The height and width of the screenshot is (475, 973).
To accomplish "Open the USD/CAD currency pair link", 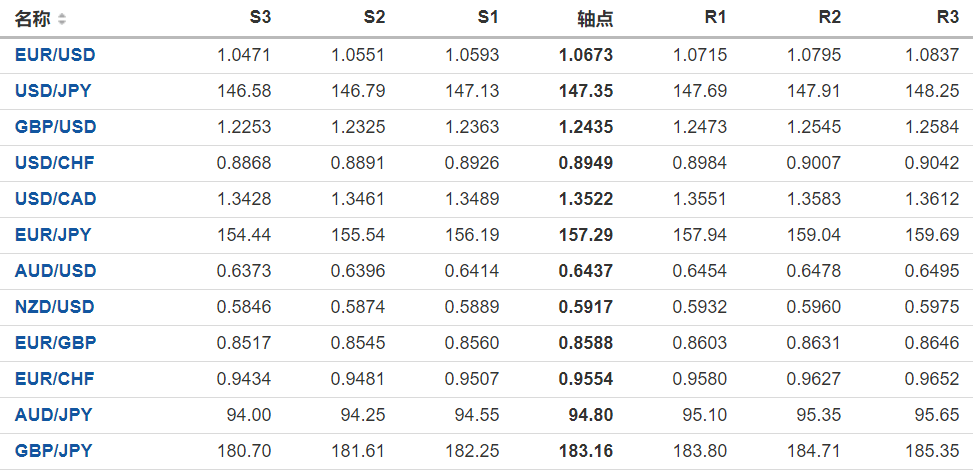I will (55, 199).
